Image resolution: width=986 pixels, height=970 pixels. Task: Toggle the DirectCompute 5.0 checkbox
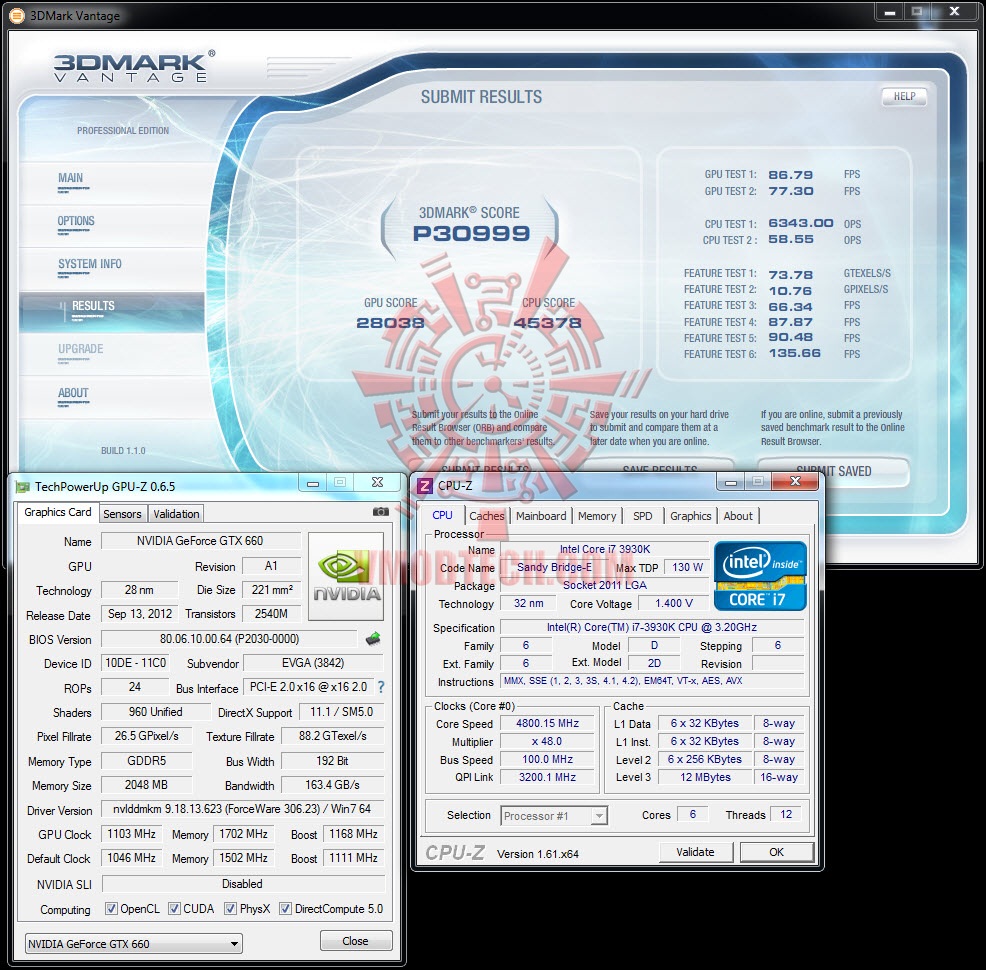(x=285, y=909)
